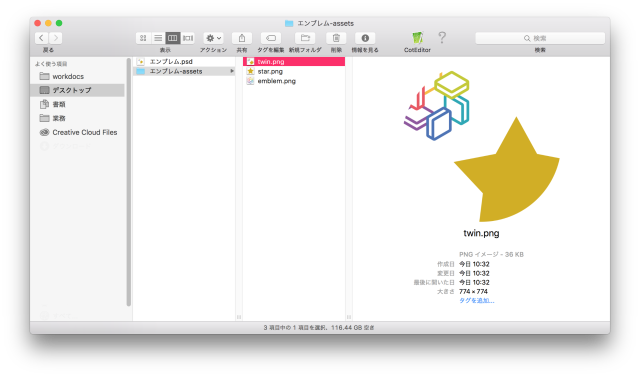Switch to column view
640x377 pixels.
click(173, 38)
